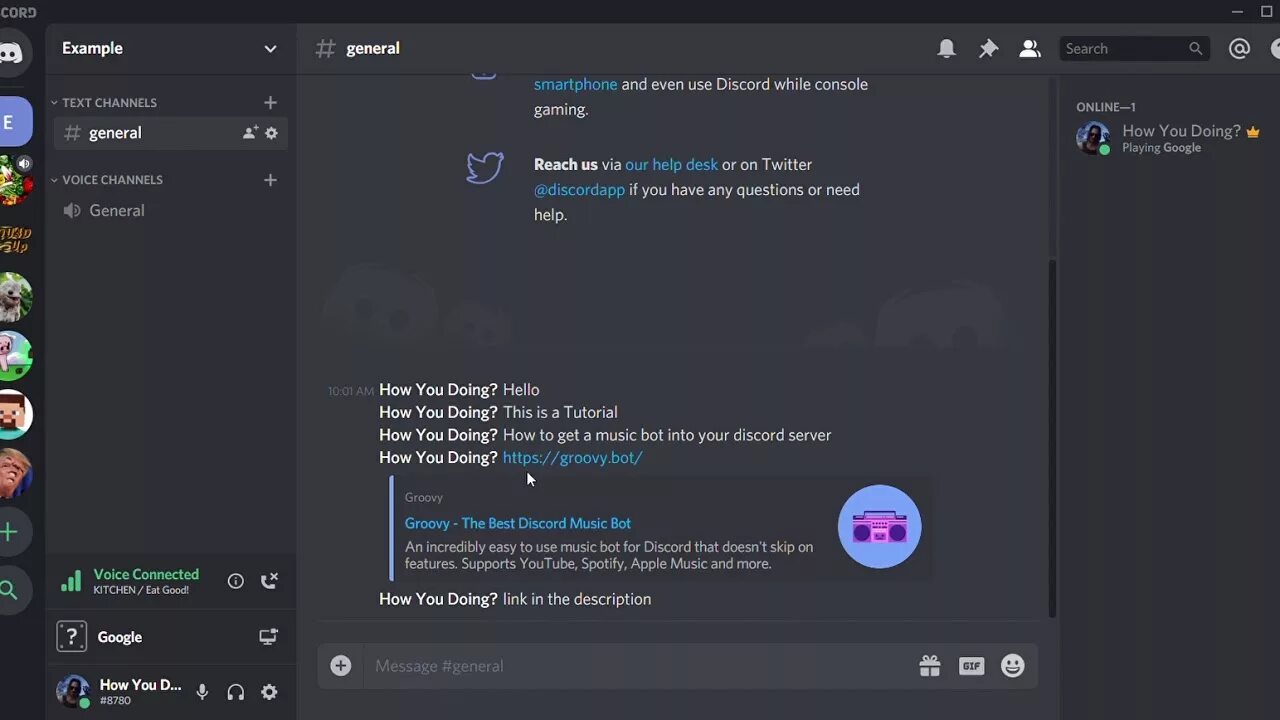Open server discovery magnifier icon
Viewport: 1280px width, 720px height.
(x=10, y=590)
